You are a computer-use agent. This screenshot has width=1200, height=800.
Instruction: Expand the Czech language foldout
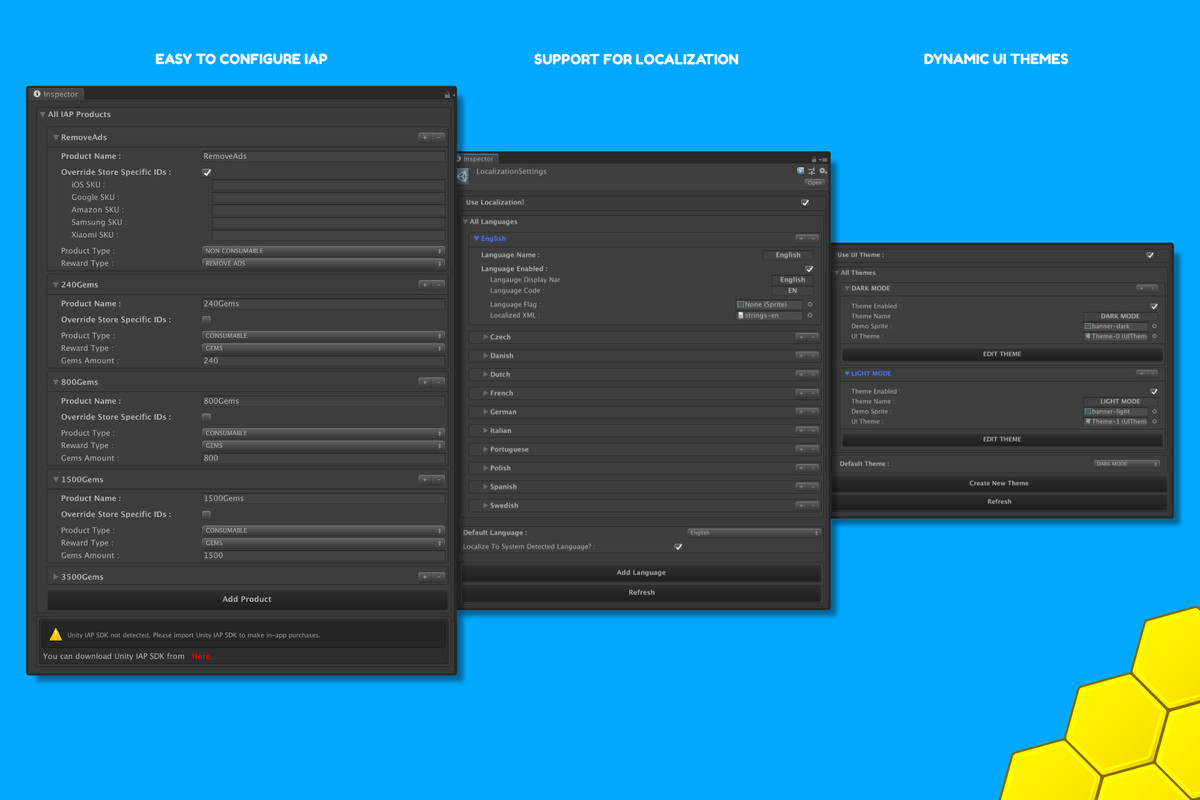pos(486,337)
